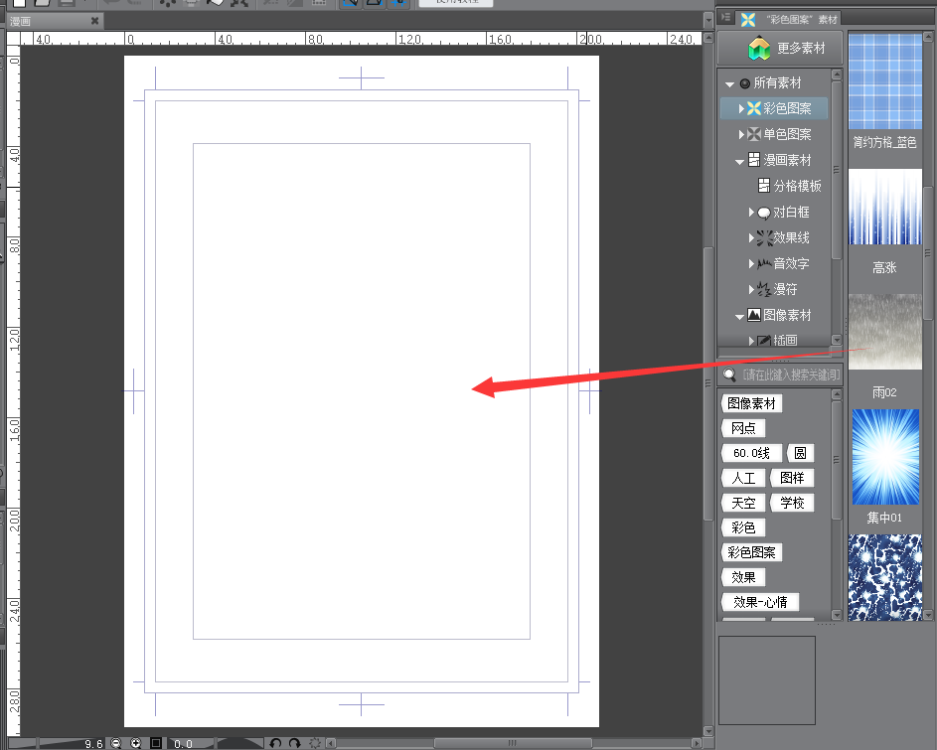Rotate the canvas right with the clockwise arrow
The image size is (937, 750).
(295, 743)
